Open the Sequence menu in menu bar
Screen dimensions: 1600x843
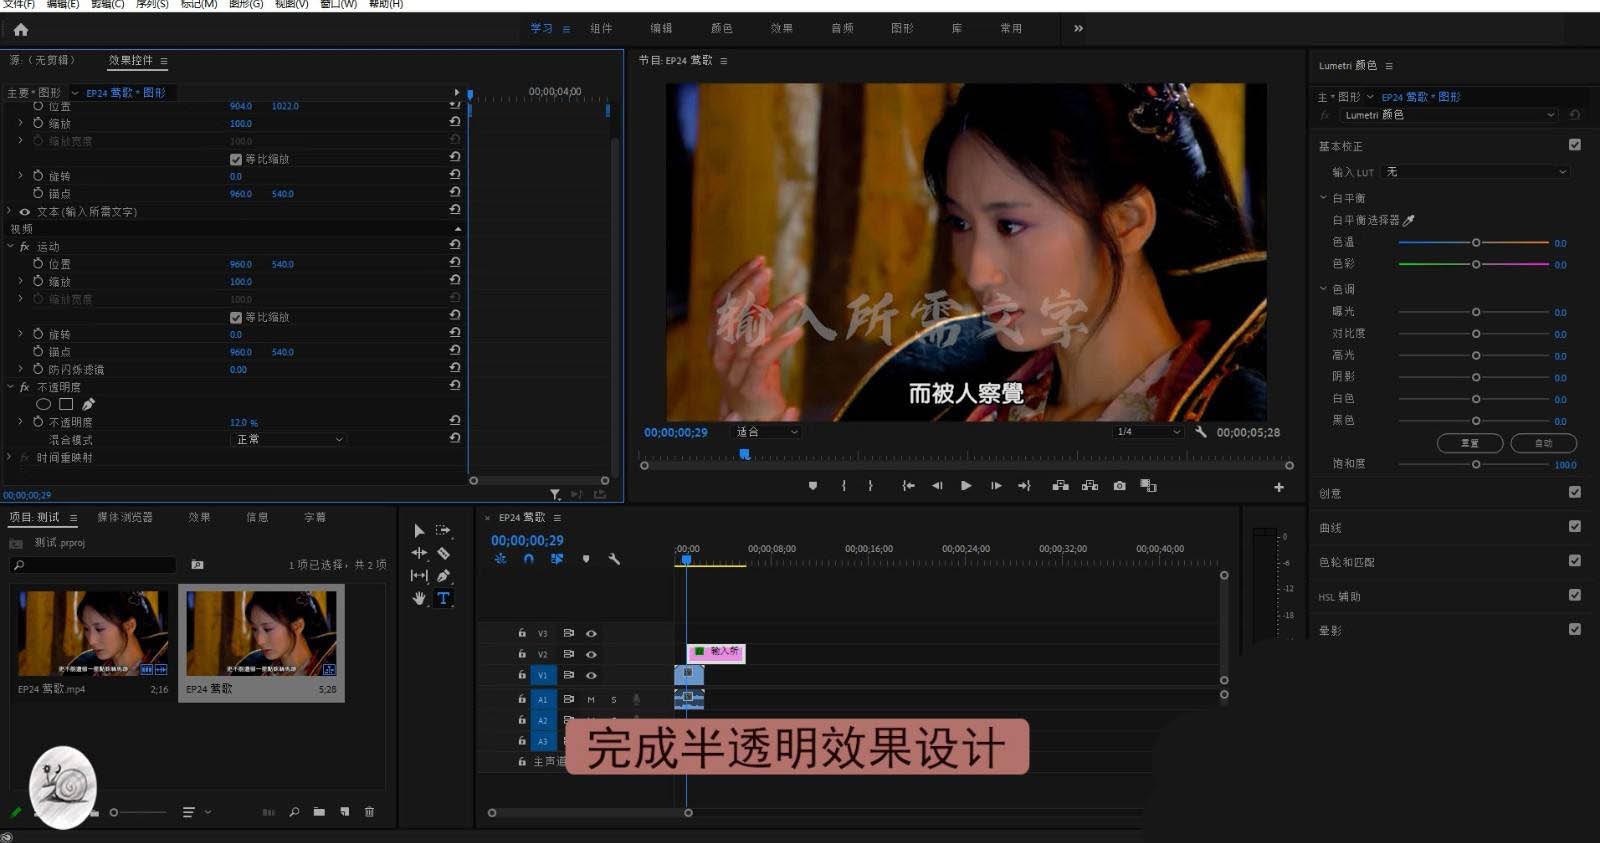coord(152,4)
